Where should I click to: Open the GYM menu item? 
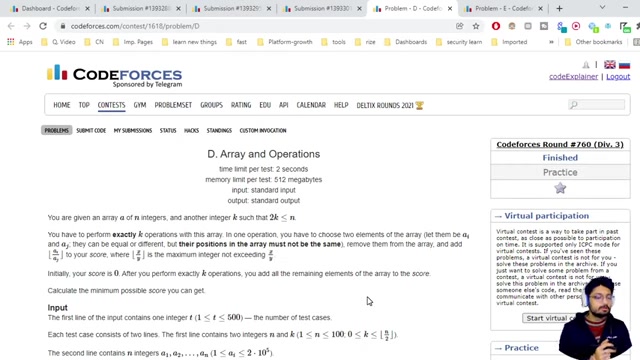[140, 105]
